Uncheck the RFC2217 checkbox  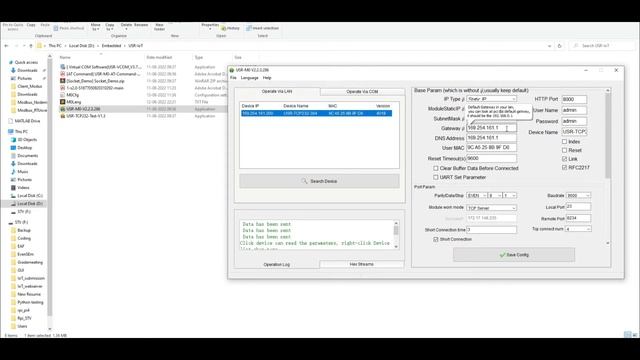pyautogui.click(x=564, y=167)
